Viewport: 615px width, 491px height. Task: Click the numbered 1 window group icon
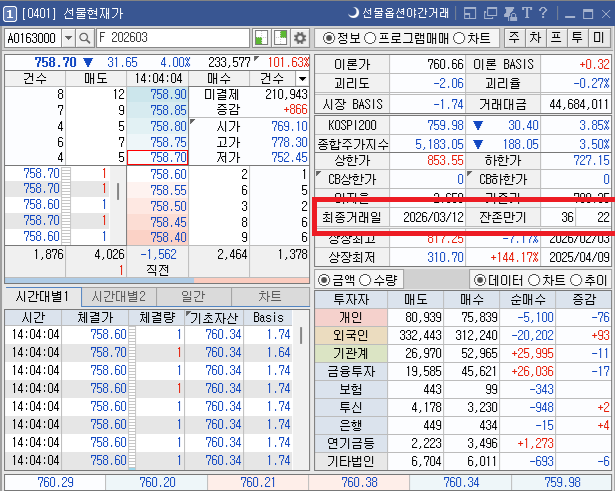(x=10, y=14)
